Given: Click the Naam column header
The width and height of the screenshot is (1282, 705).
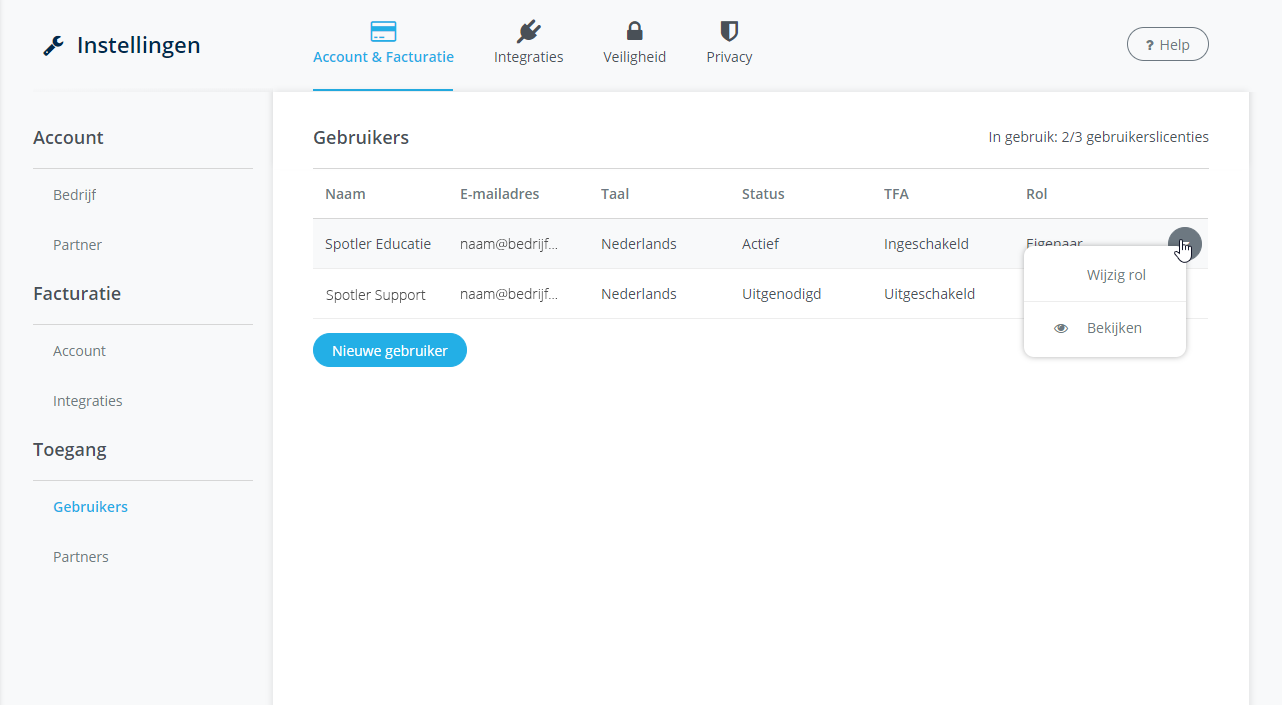Looking at the screenshot, I should (345, 194).
